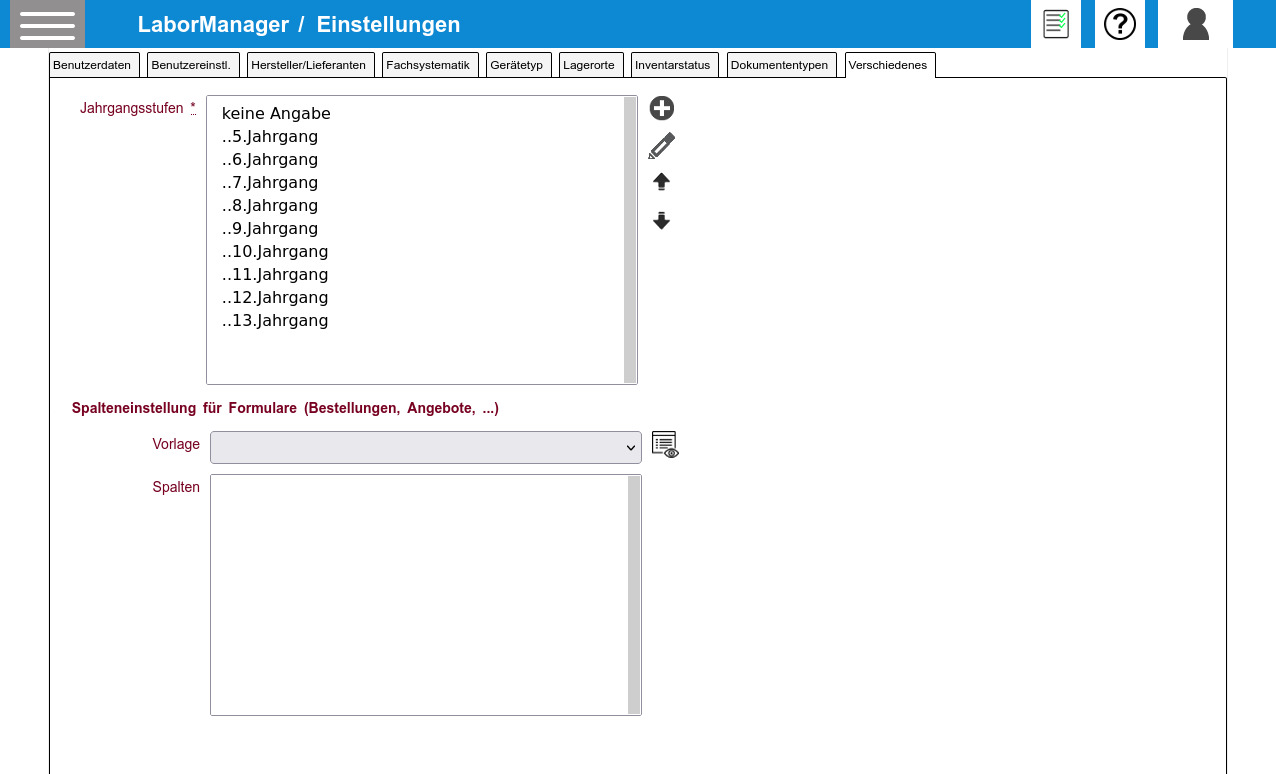Select '..12.Jahrgang' list entry
The height and width of the screenshot is (774, 1276).
pyautogui.click(x=415, y=298)
